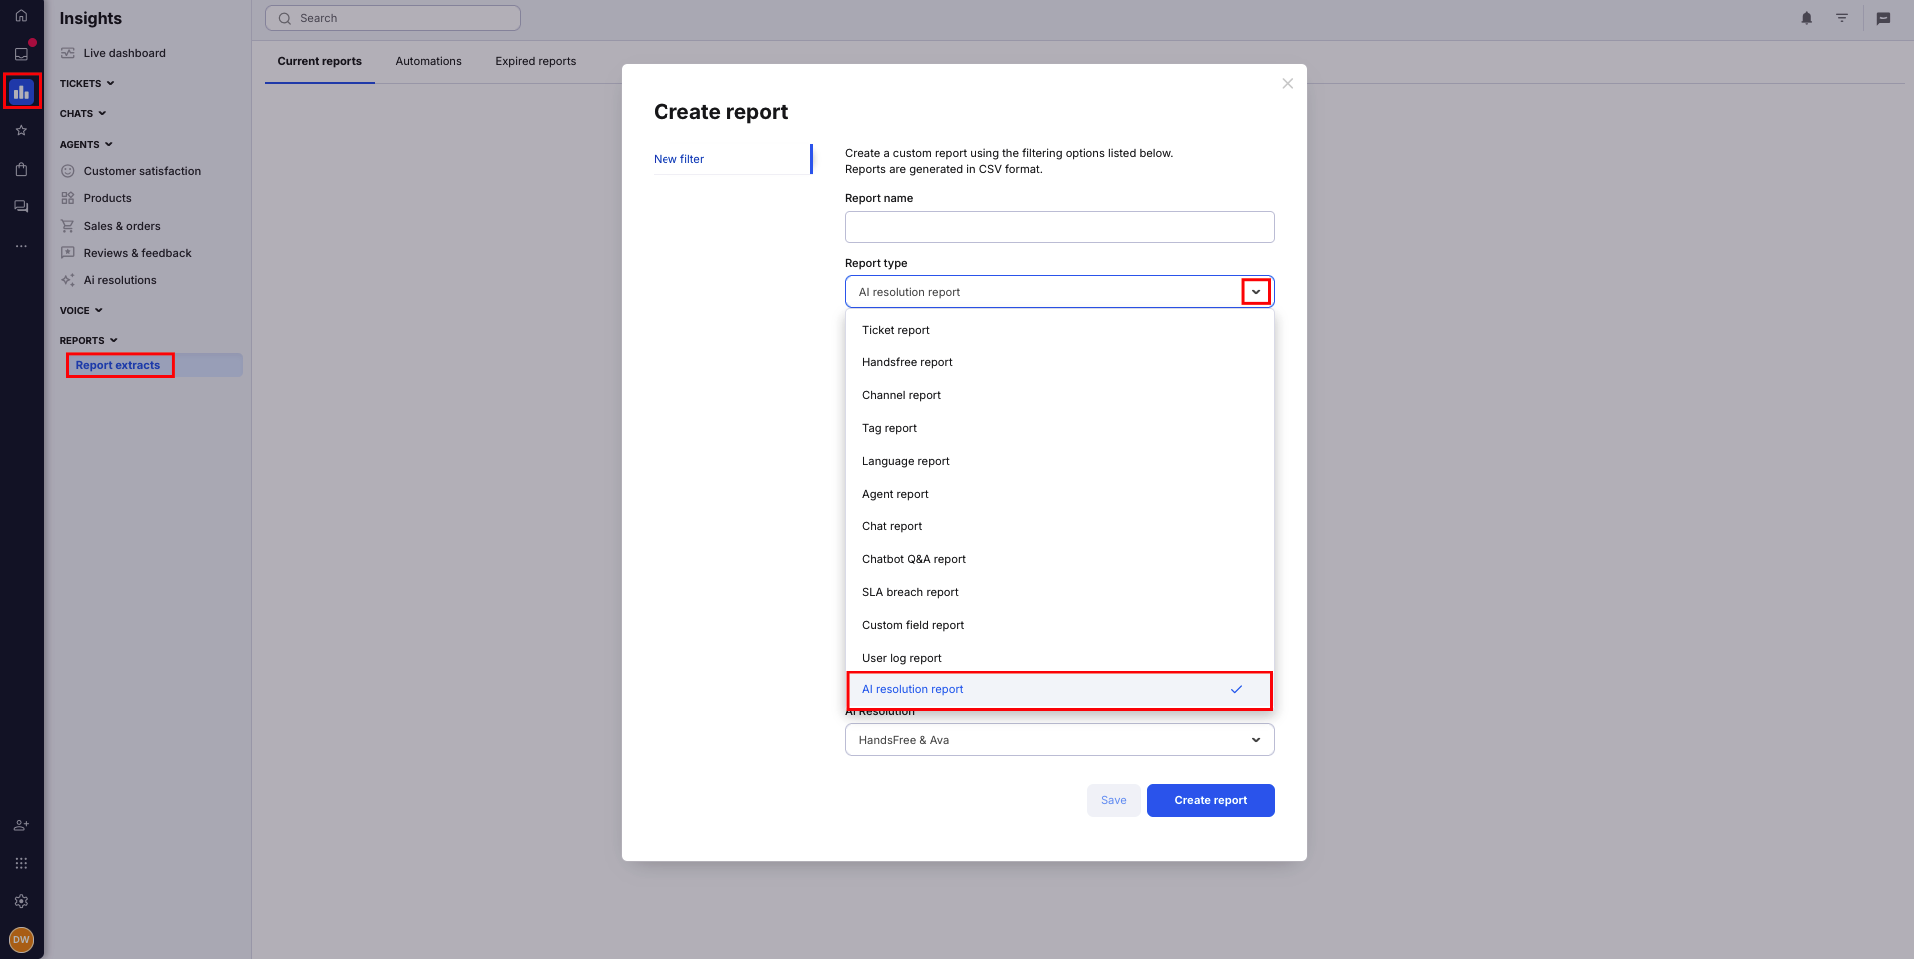Open the shopping bag icon in left rail

click(x=21, y=169)
